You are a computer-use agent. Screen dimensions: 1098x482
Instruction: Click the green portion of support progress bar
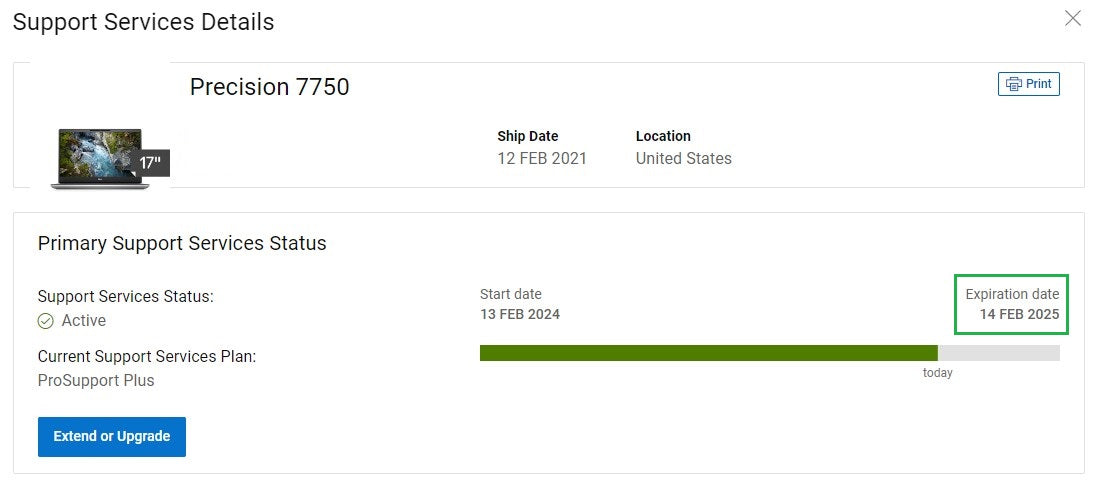pos(708,353)
